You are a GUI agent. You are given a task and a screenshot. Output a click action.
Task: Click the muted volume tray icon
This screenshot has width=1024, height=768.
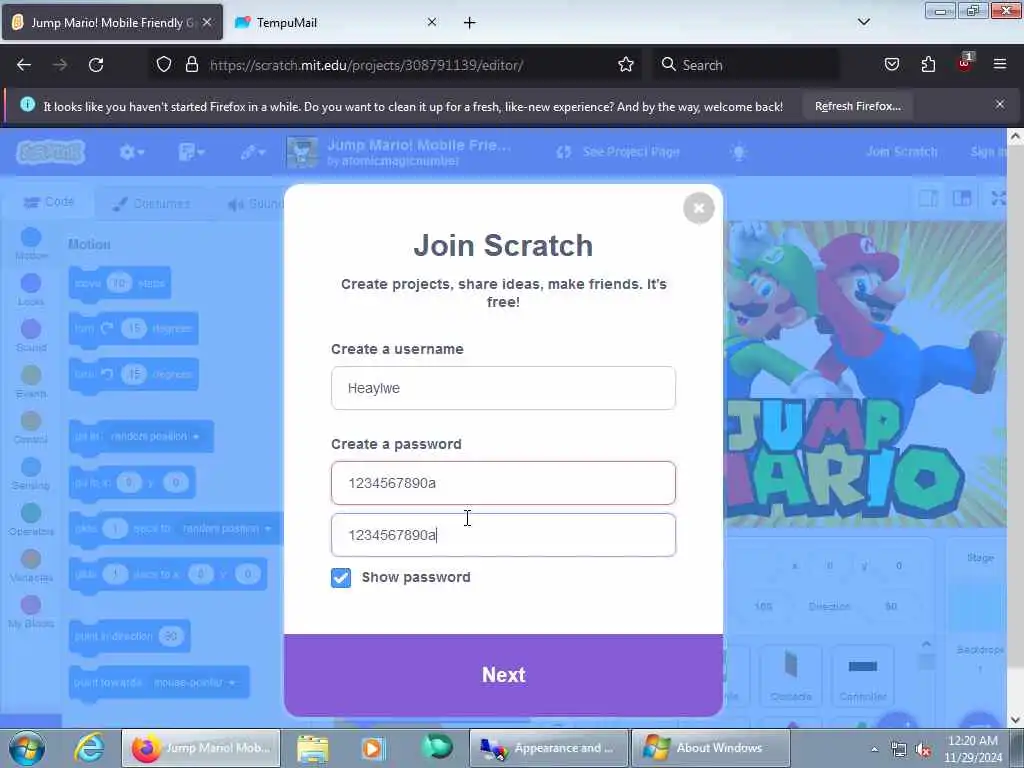[x=923, y=750]
